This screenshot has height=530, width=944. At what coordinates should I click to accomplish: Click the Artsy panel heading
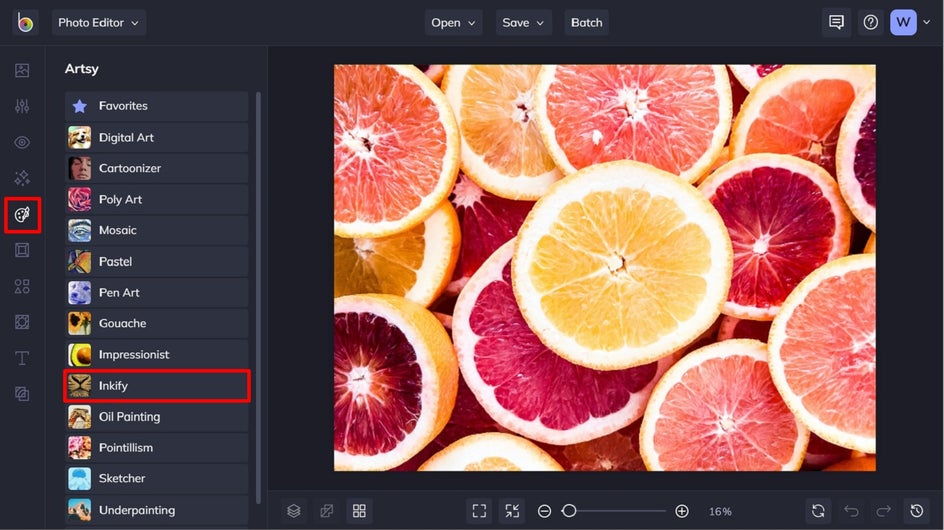(82, 69)
